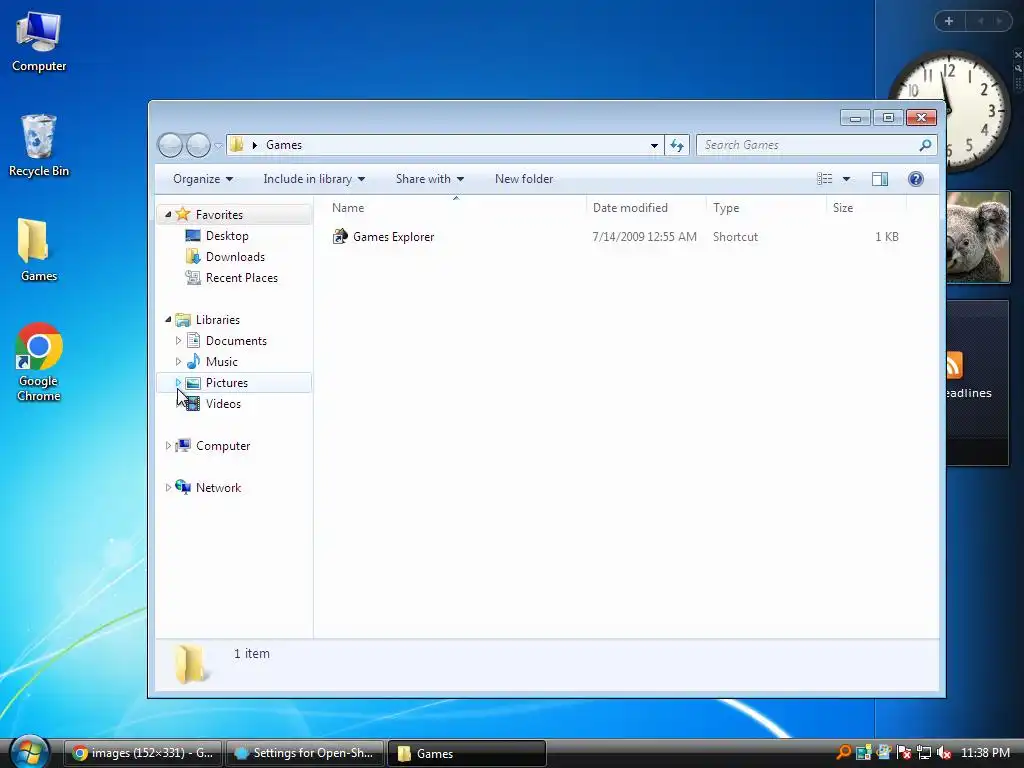The image size is (1024, 768).
Task: Select the Recycle Bin desktop icon
Action: 39,146
